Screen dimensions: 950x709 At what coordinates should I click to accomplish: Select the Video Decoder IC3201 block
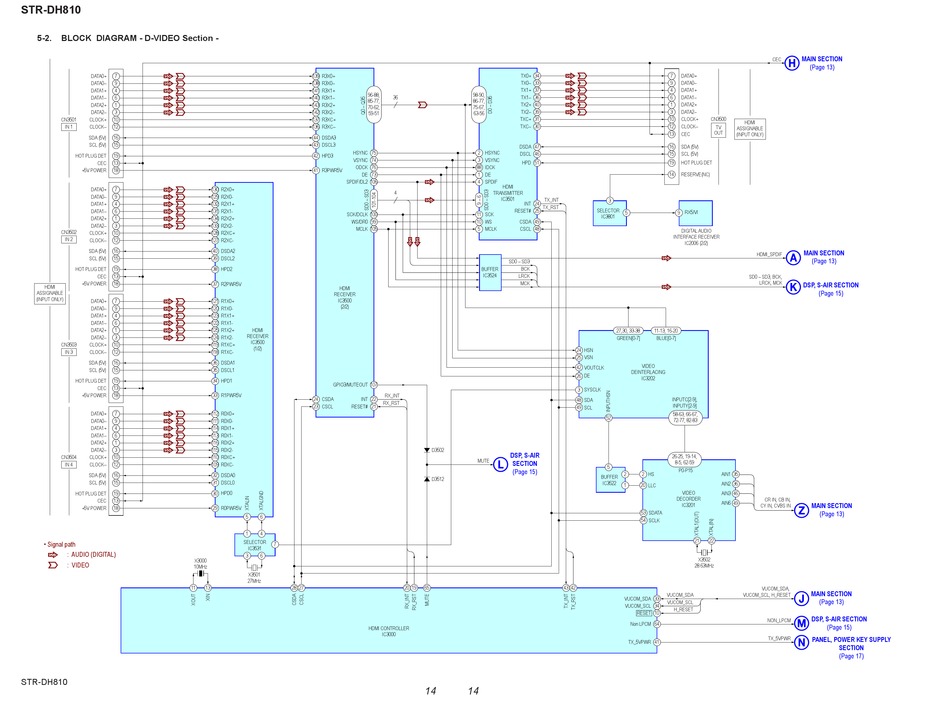pyautogui.click(x=689, y=501)
